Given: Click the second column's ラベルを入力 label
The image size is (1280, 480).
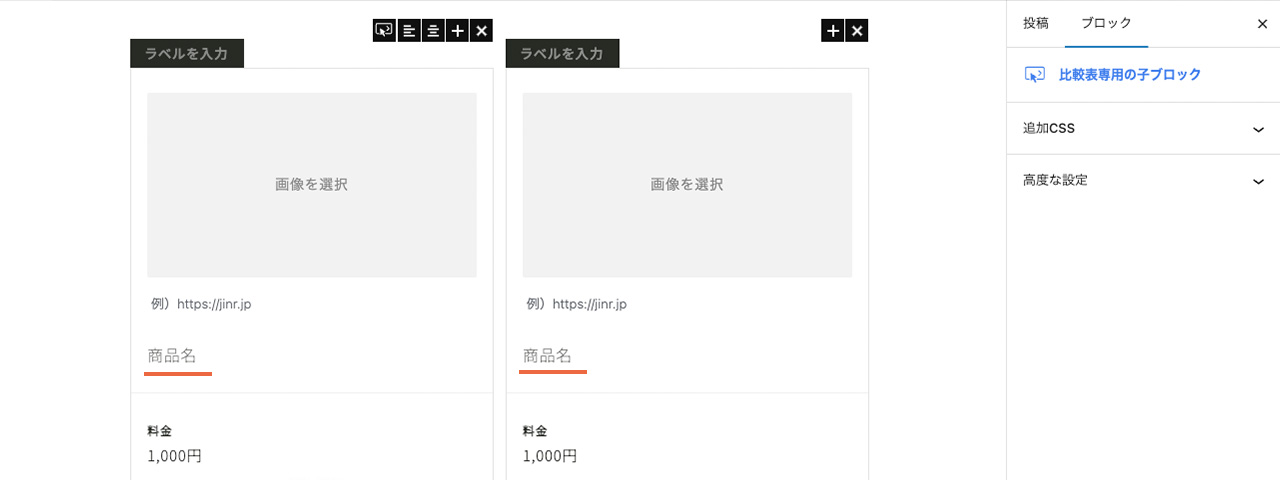Looking at the screenshot, I should 562,54.
